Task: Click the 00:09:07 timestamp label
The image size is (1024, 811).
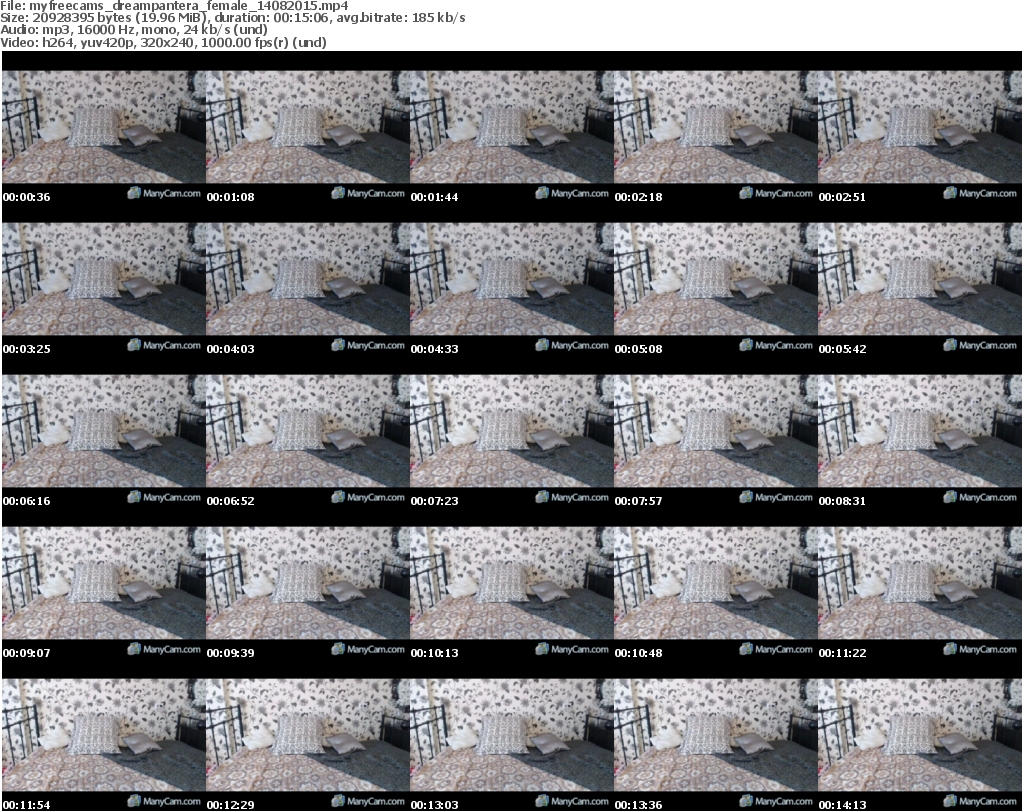Action: (27, 653)
